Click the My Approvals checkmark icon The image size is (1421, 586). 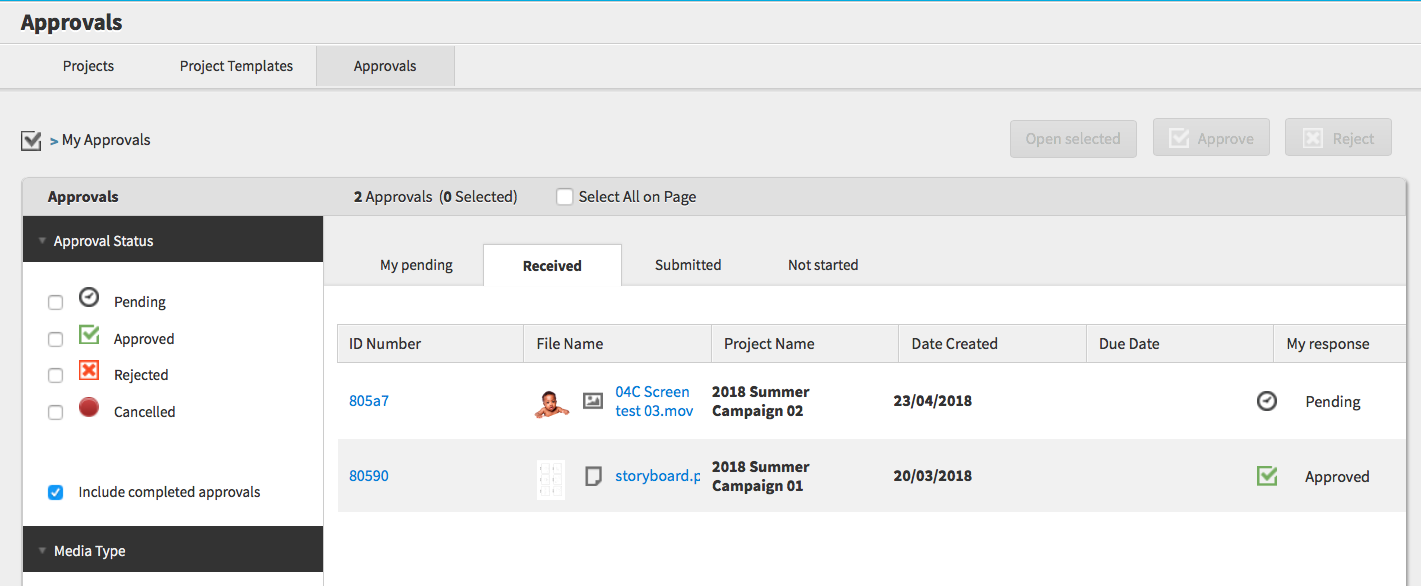point(31,140)
